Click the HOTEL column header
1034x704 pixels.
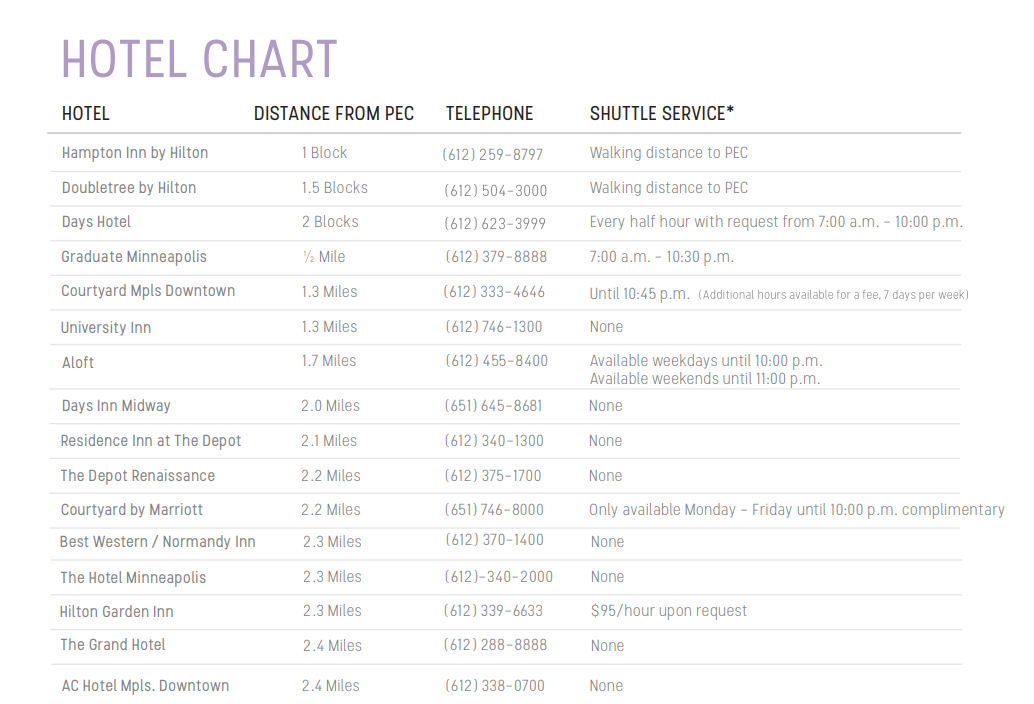(86, 113)
